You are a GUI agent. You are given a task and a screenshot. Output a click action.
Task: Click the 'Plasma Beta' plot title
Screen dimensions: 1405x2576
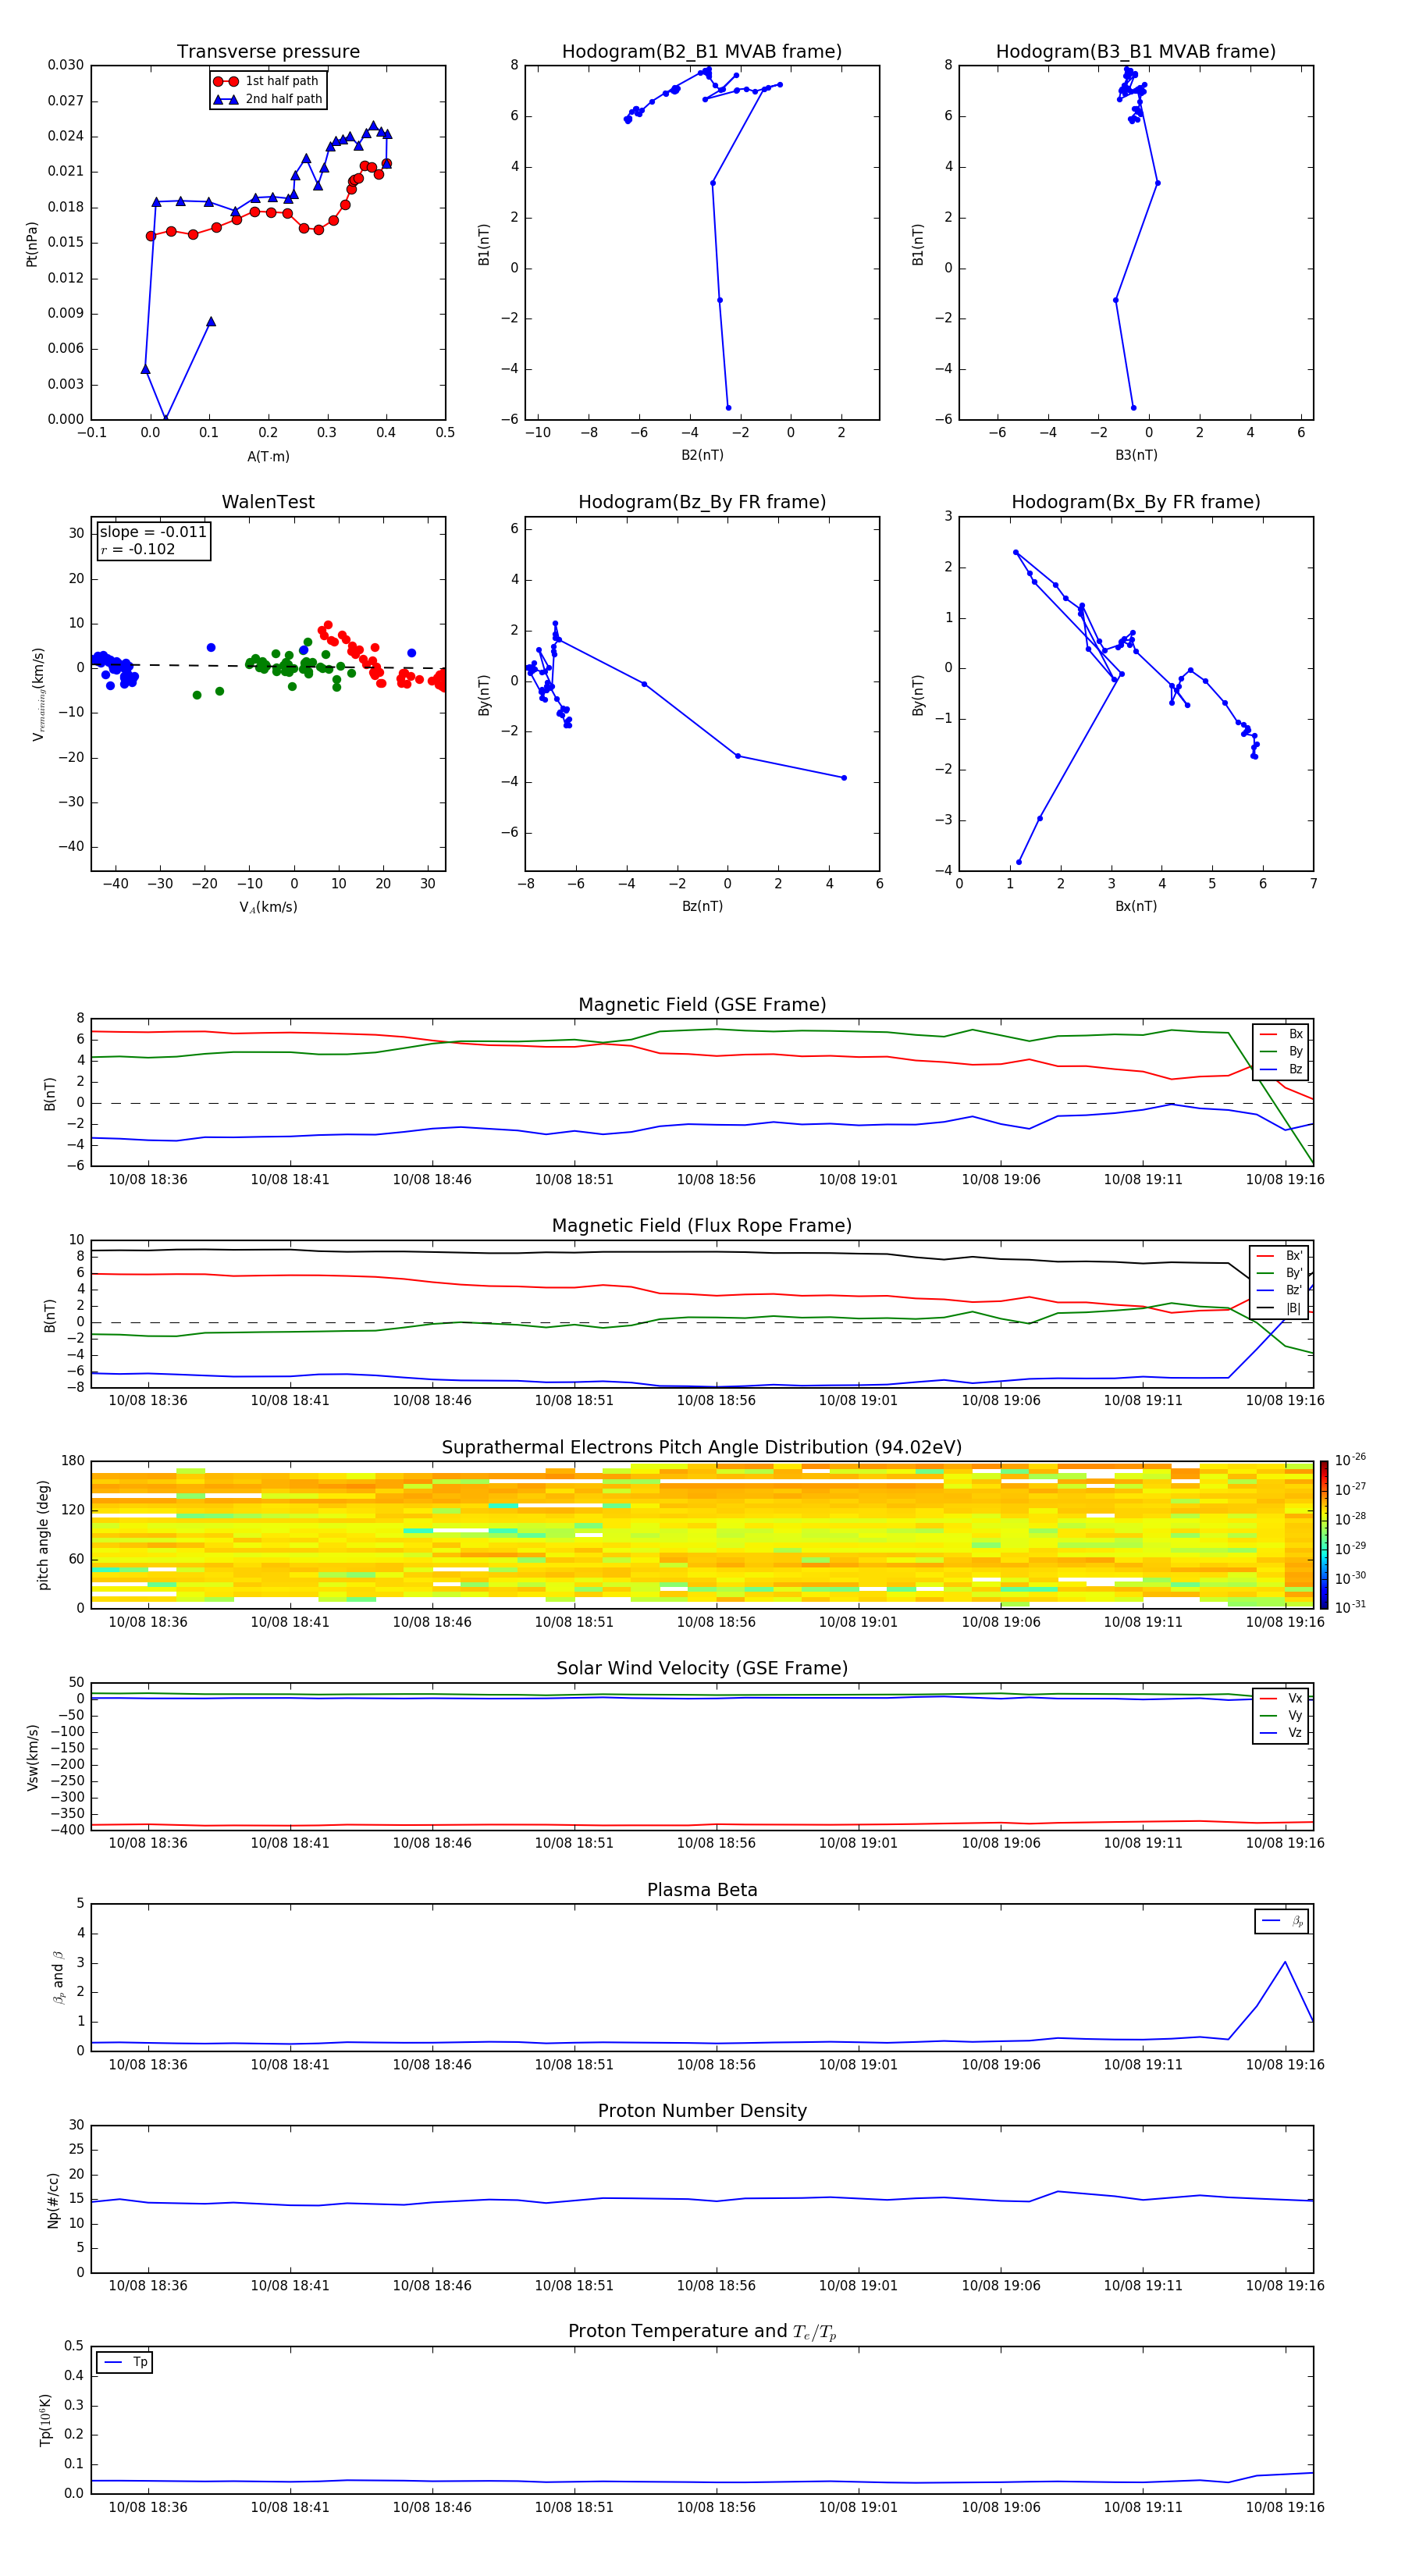point(702,1890)
